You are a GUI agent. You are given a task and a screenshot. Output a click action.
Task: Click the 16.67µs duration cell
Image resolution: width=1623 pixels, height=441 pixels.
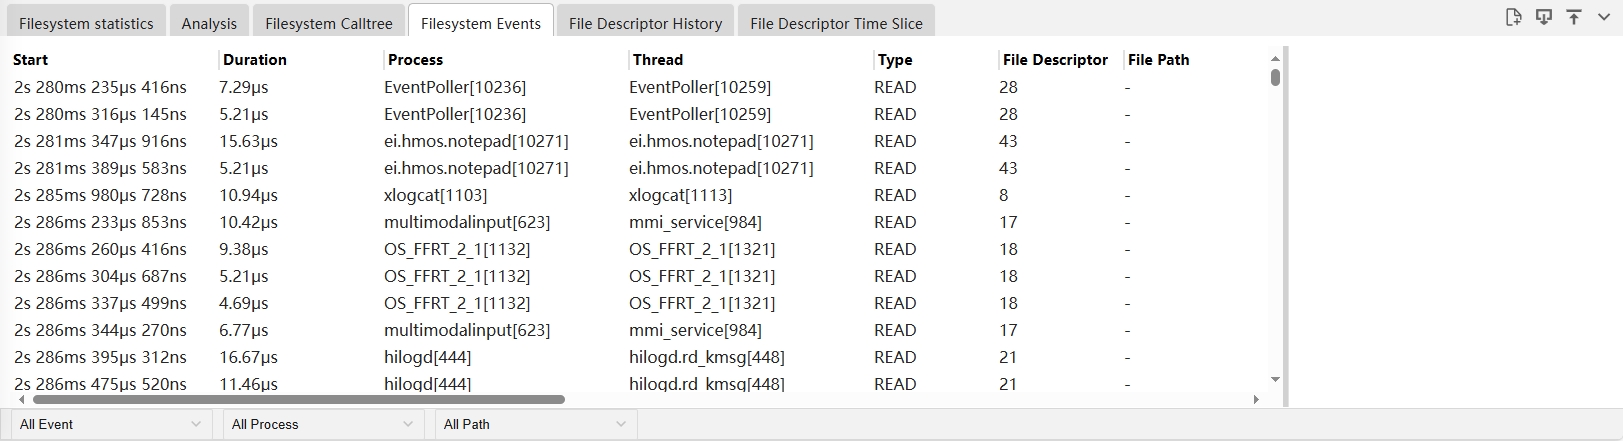point(248,357)
